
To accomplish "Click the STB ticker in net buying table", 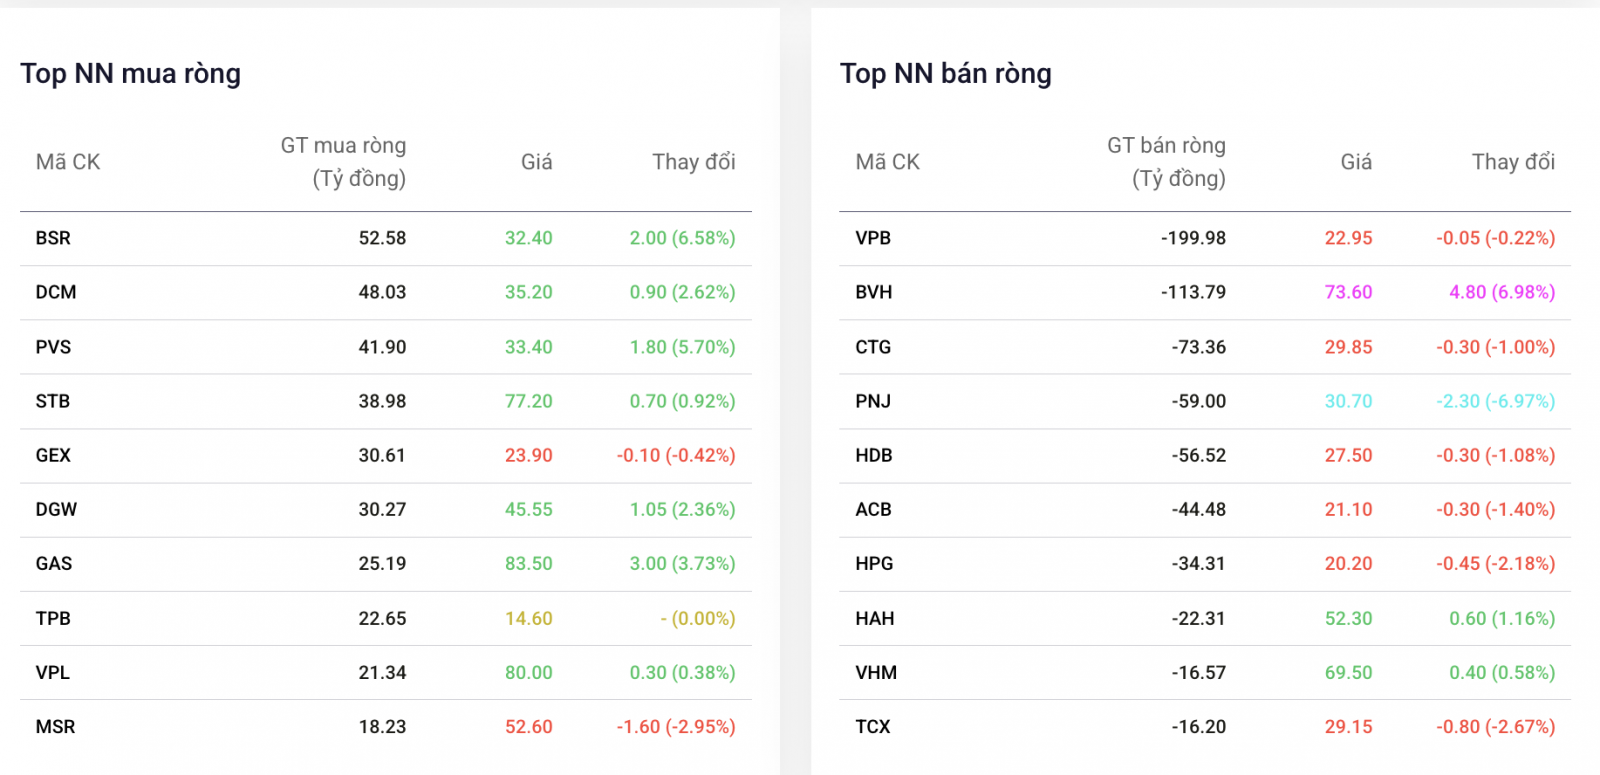I will (x=53, y=401).
